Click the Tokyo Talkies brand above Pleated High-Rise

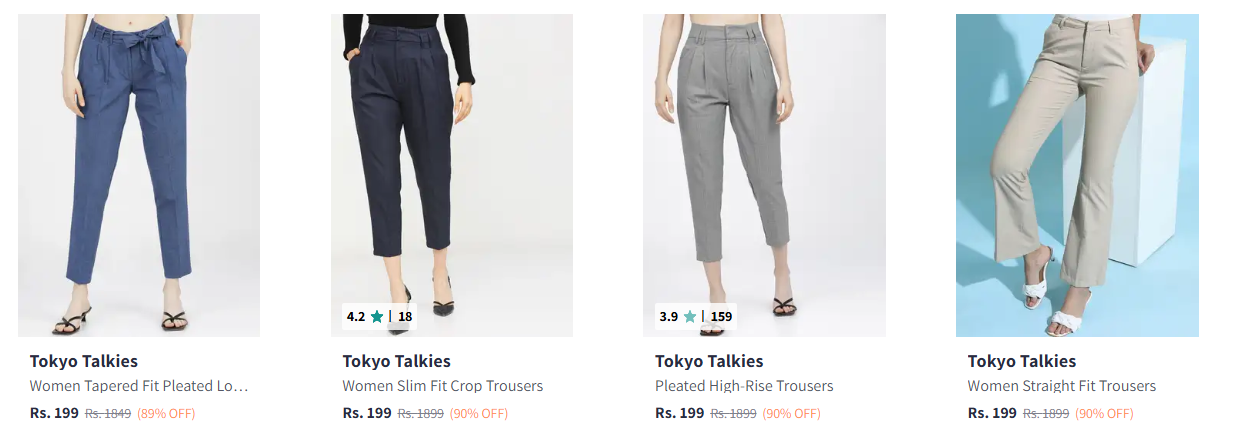click(x=709, y=361)
